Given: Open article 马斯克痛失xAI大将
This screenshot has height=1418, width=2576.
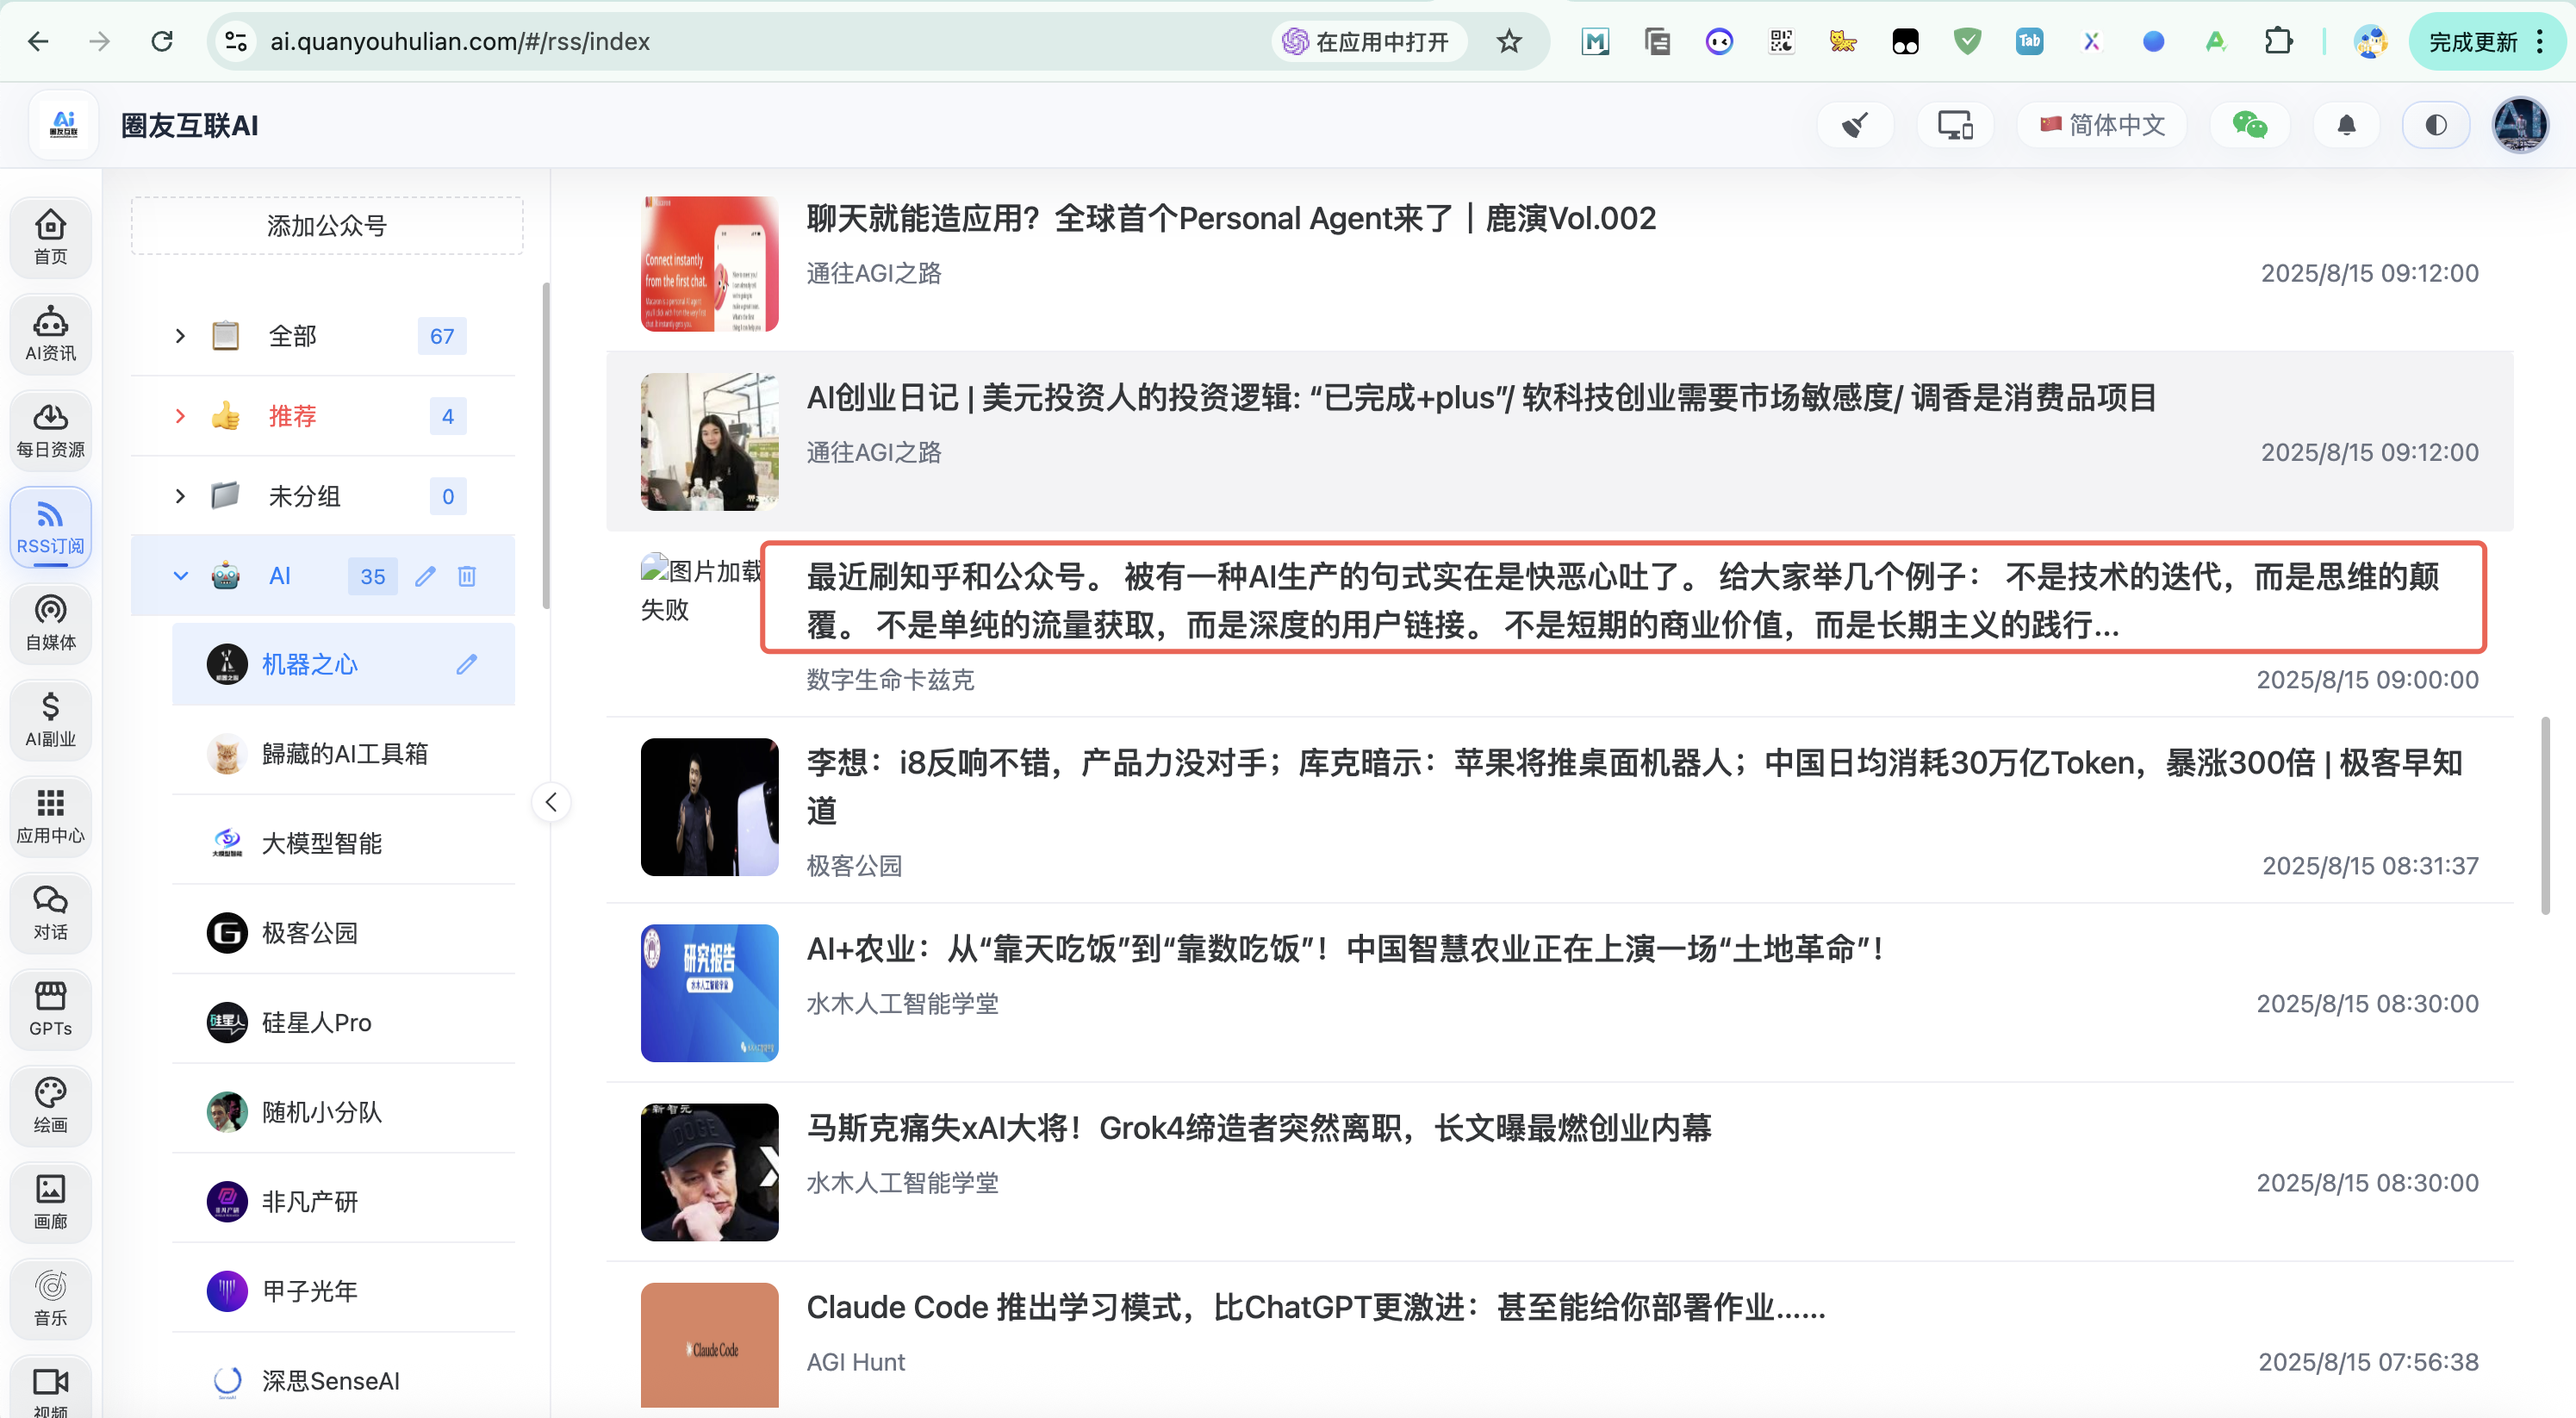Looking at the screenshot, I should click(x=1259, y=1128).
